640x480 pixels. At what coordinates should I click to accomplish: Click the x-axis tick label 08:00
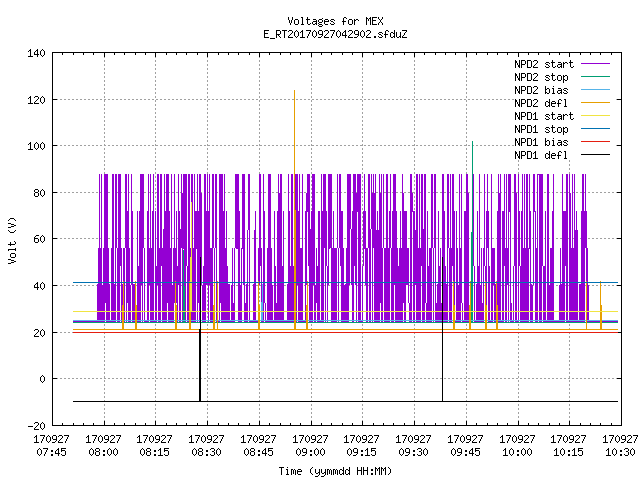pyautogui.click(x=103, y=452)
